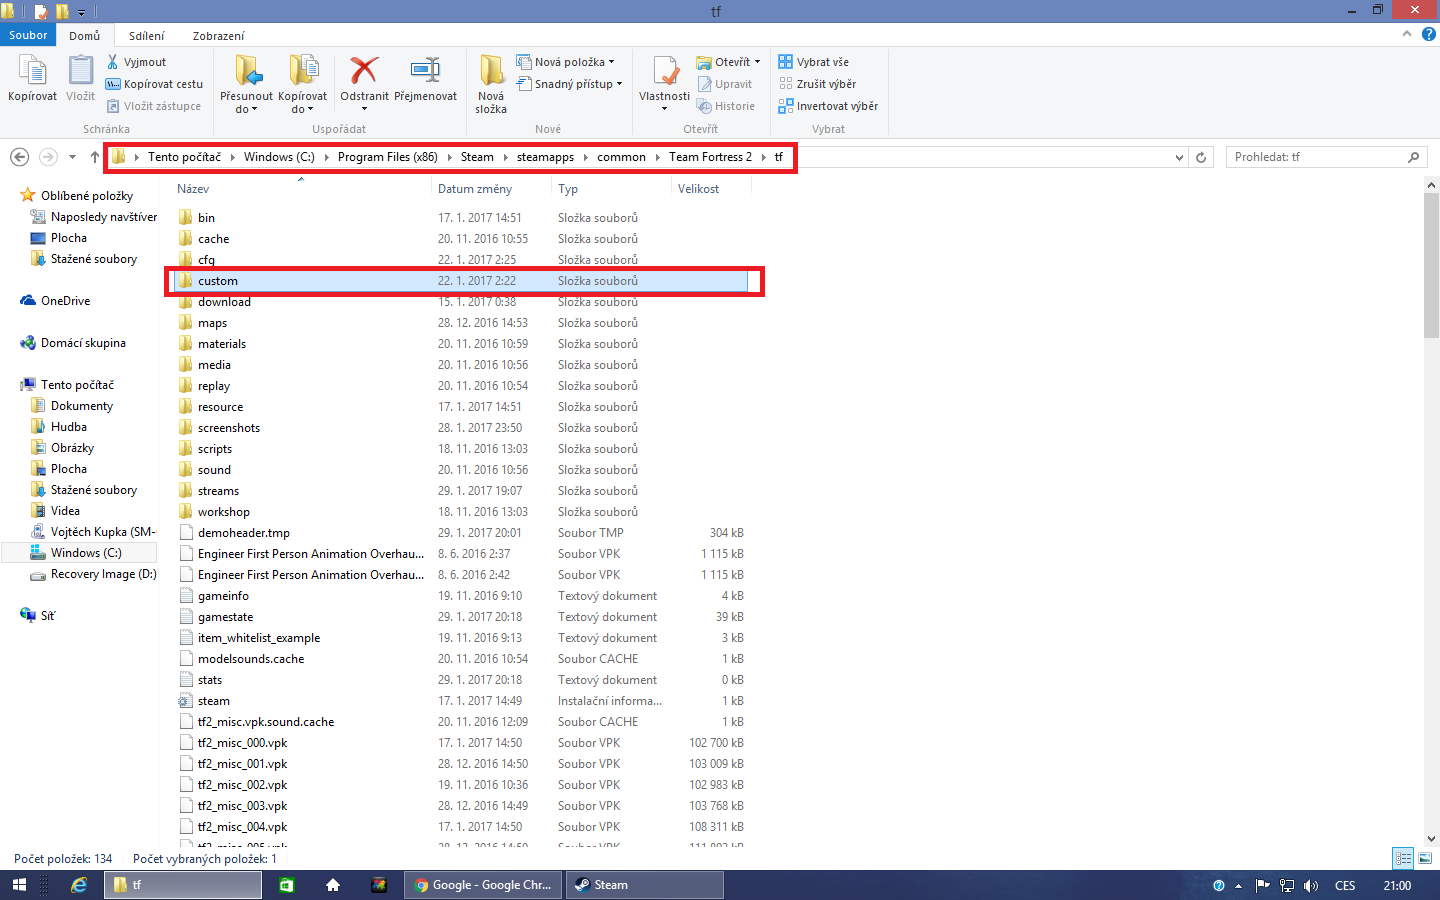Click Vybrat vše (Select all)
The width and height of the screenshot is (1440, 900).
(814, 62)
